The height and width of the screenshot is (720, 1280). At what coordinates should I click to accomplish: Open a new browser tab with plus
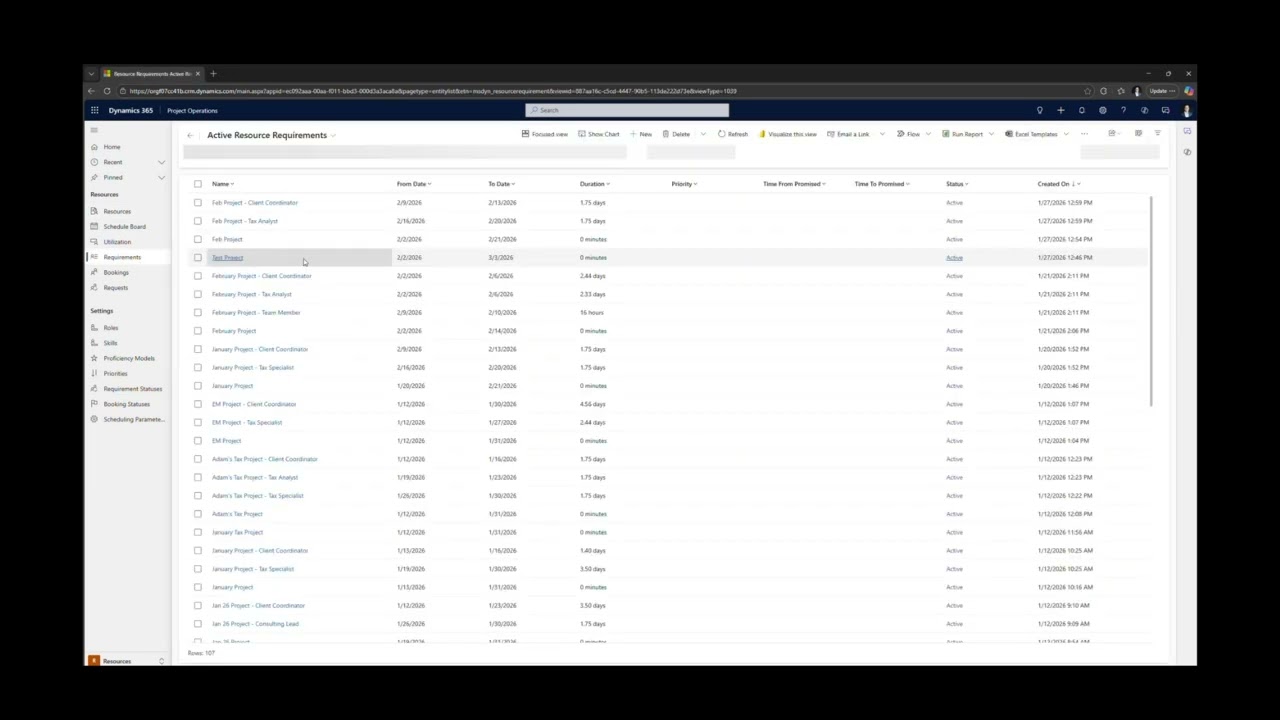click(x=213, y=73)
